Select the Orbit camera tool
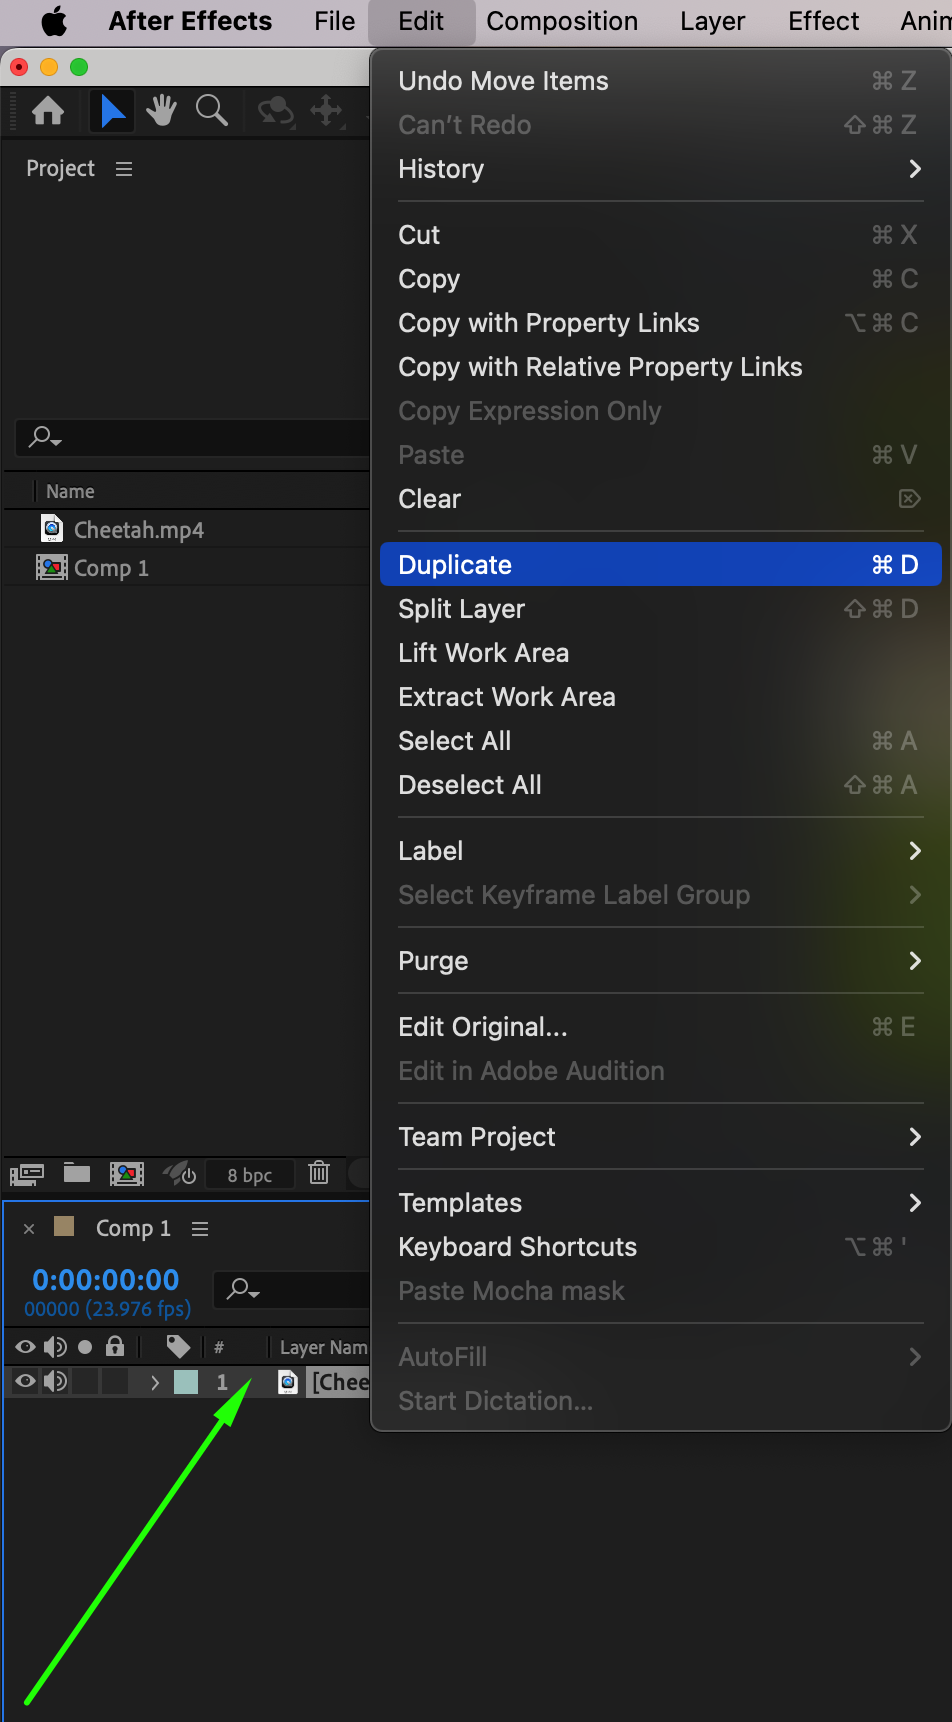952x1722 pixels. tap(275, 110)
